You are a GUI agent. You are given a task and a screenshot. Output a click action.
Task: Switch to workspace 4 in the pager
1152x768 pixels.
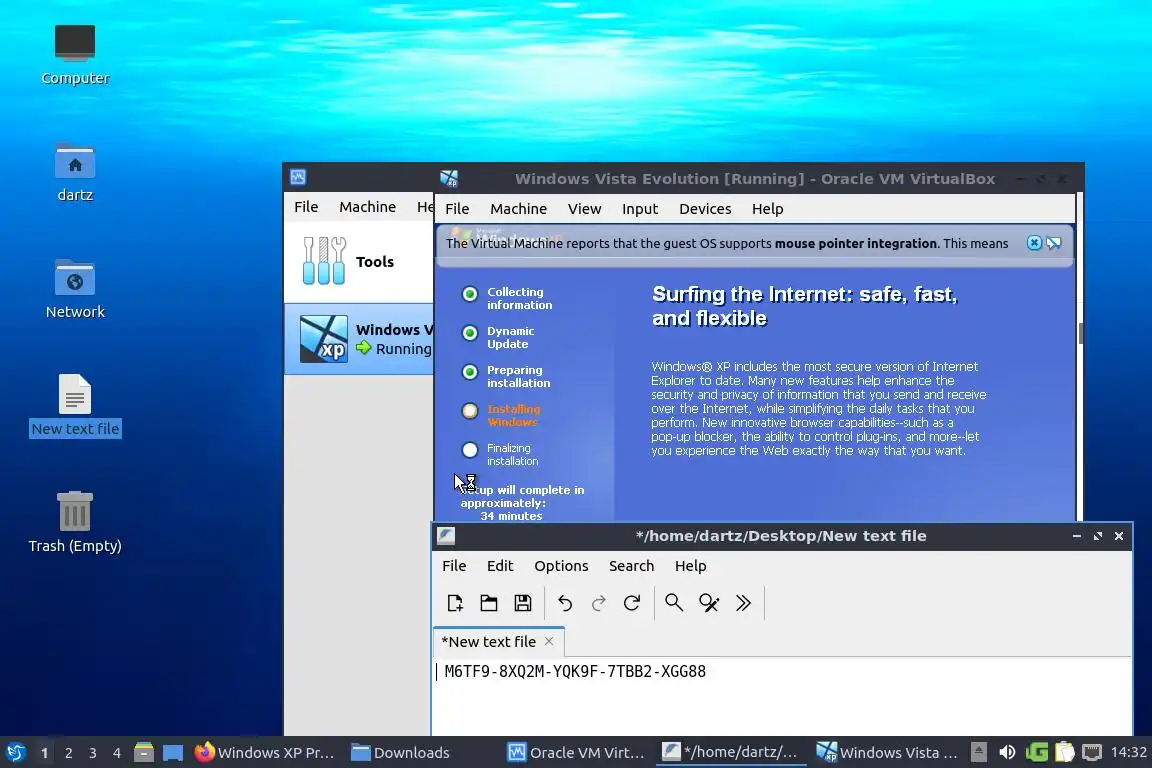117,753
